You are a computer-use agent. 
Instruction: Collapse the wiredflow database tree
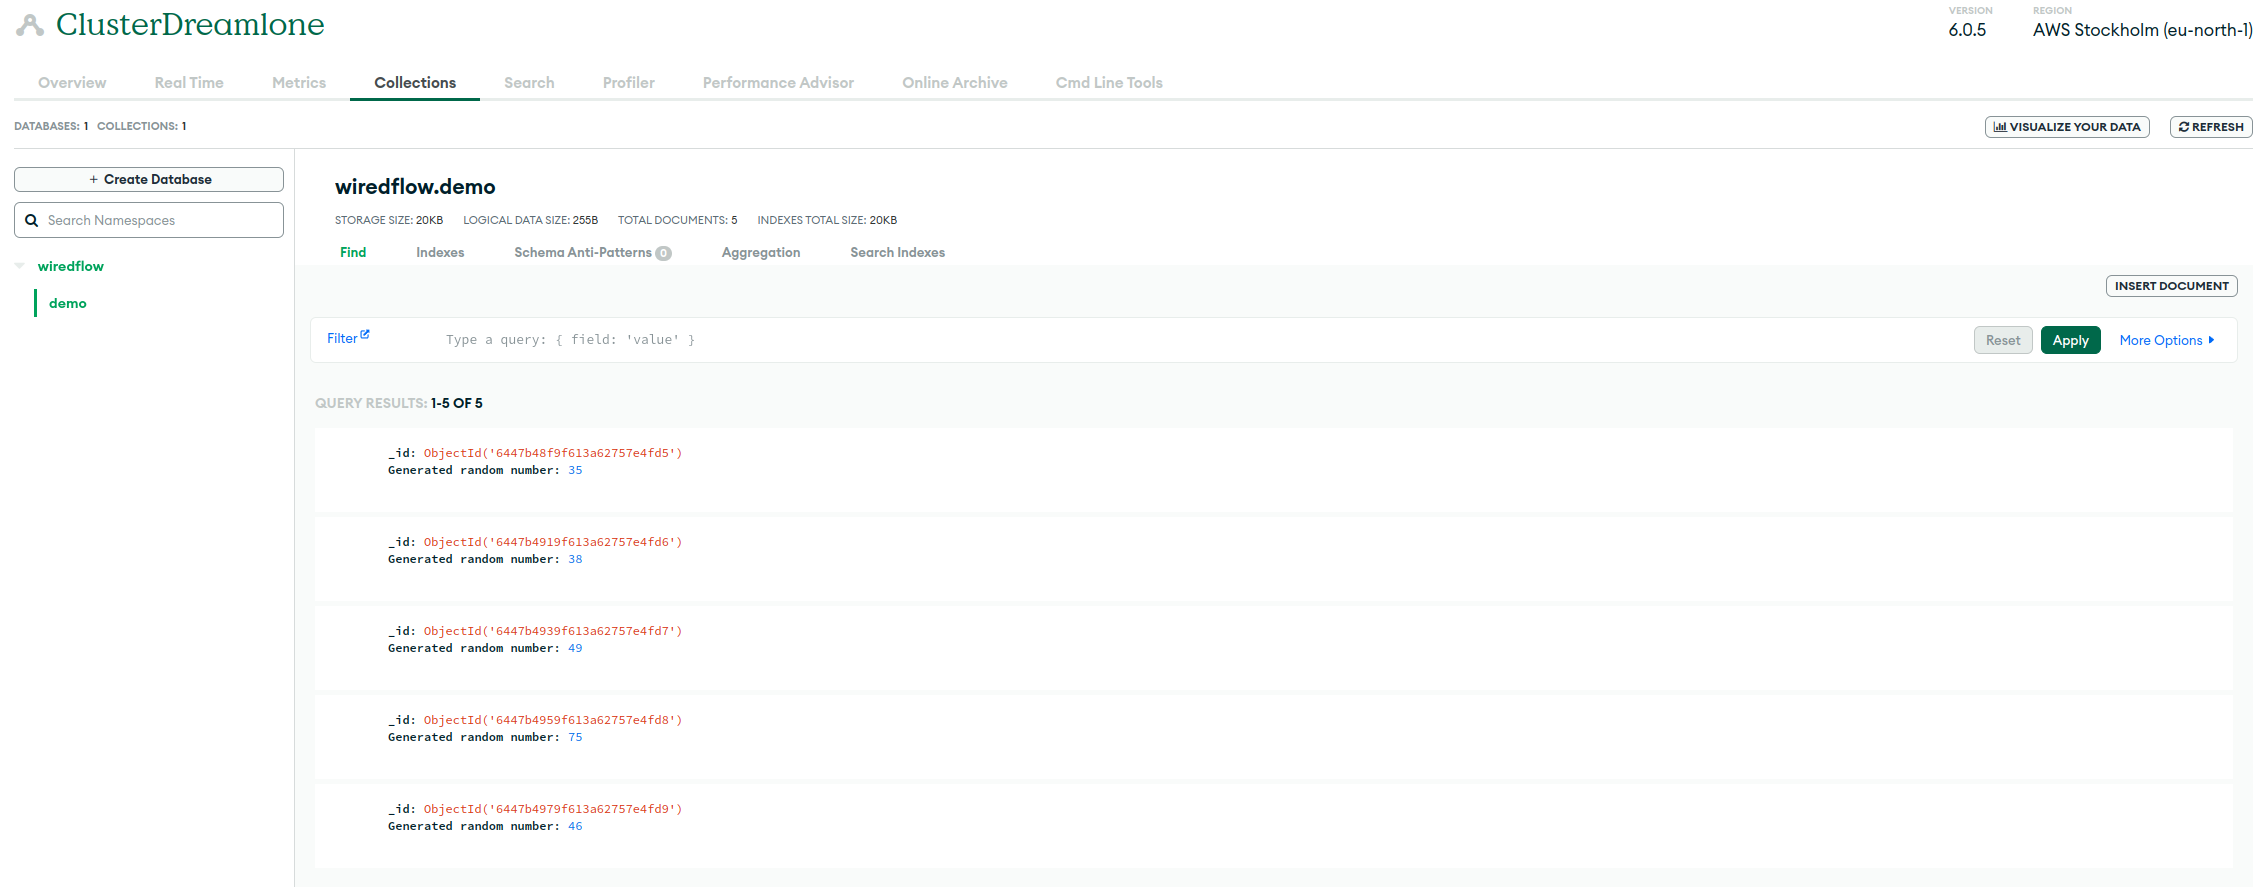pyautogui.click(x=20, y=266)
